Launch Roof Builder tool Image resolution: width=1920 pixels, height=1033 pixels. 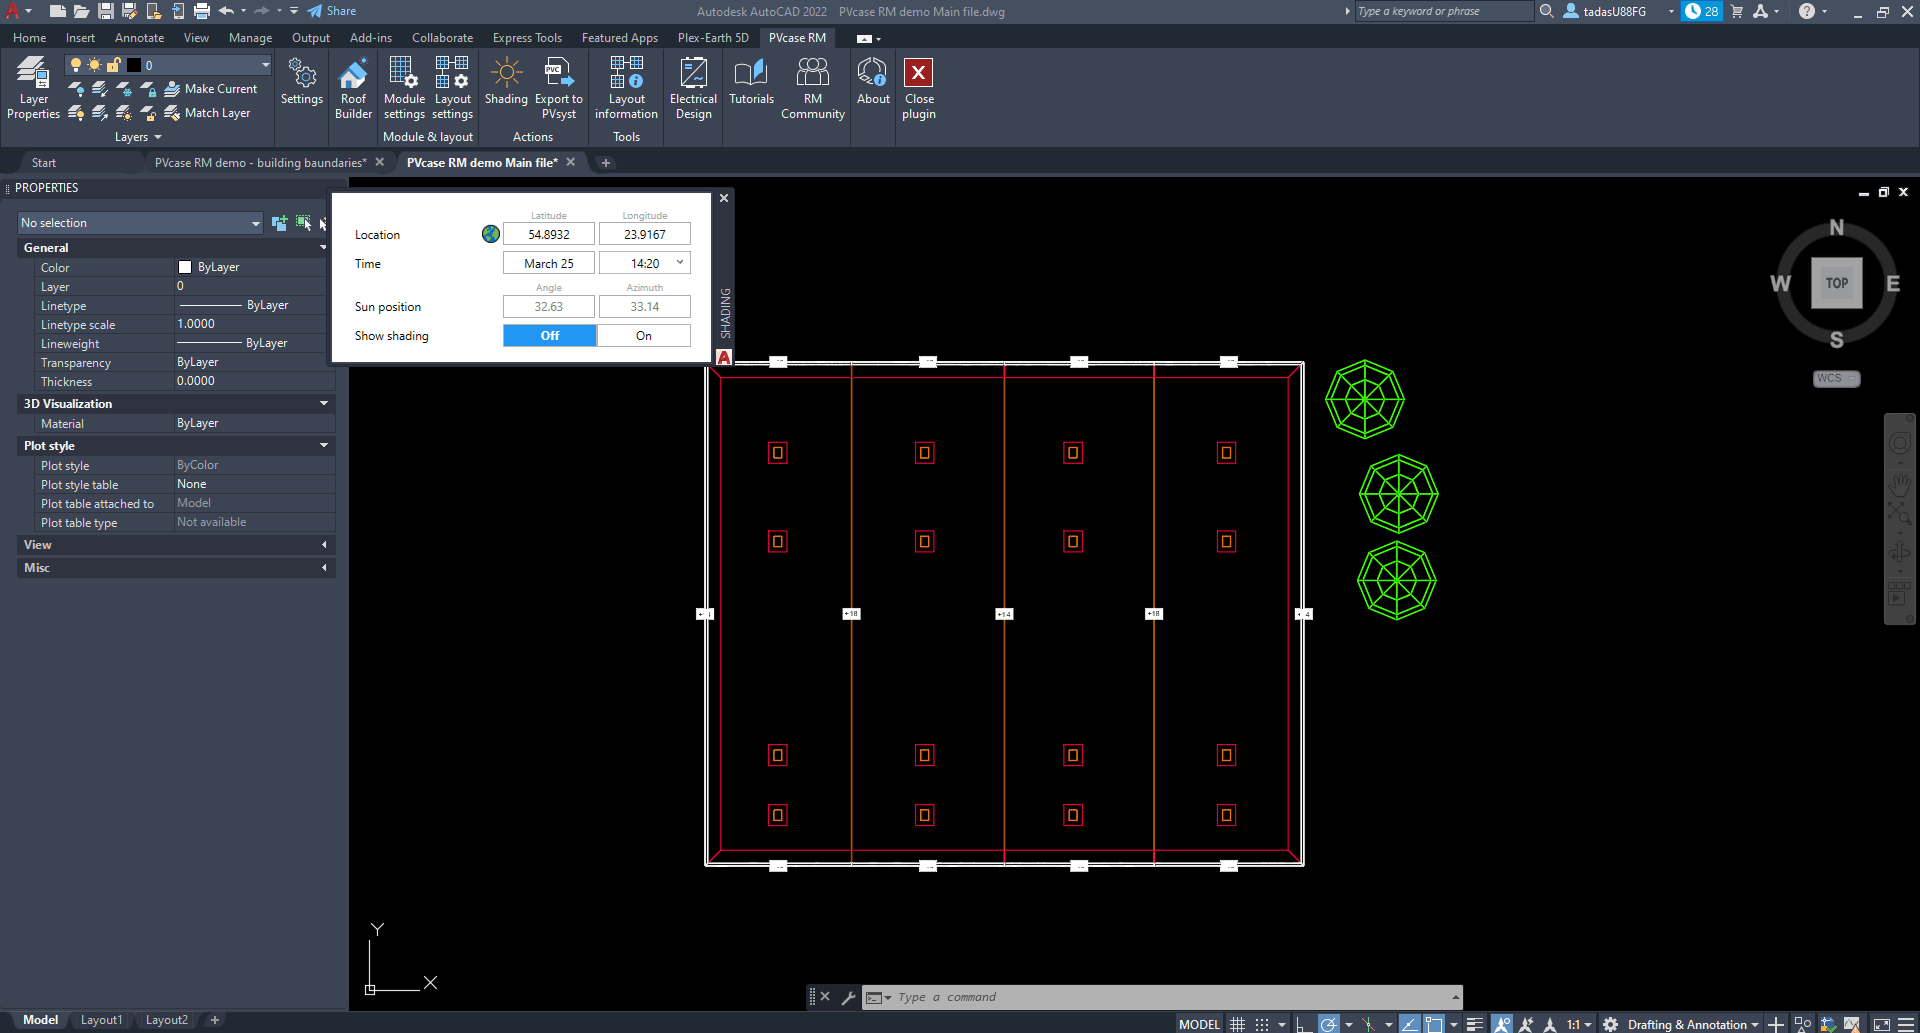point(353,88)
